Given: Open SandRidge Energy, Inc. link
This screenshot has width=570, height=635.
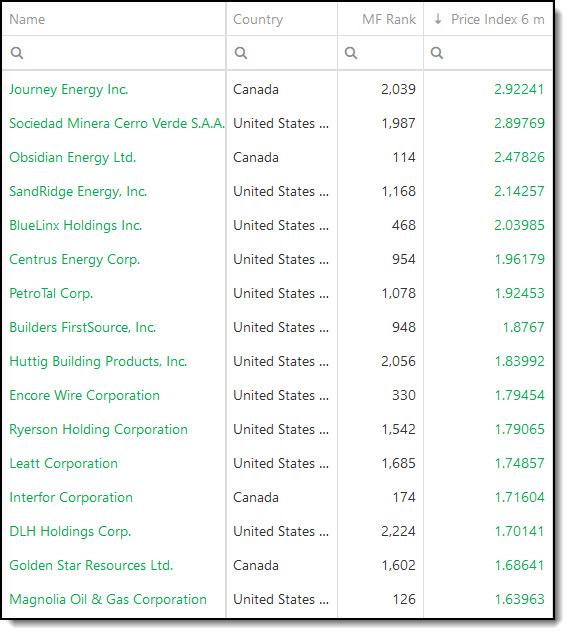Looking at the screenshot, I should [78, 192].
